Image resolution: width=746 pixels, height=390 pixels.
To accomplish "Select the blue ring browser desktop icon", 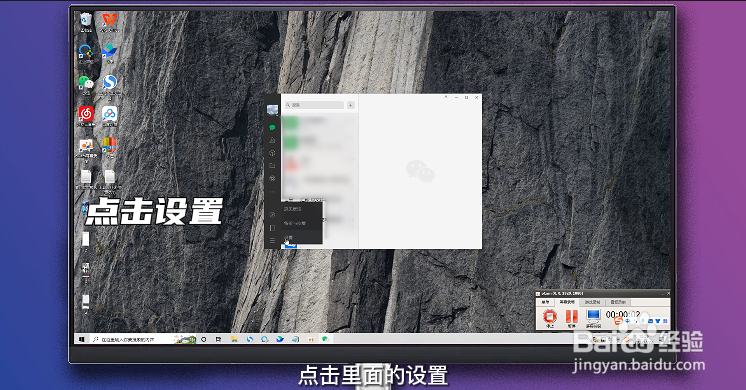I will 86,53.
